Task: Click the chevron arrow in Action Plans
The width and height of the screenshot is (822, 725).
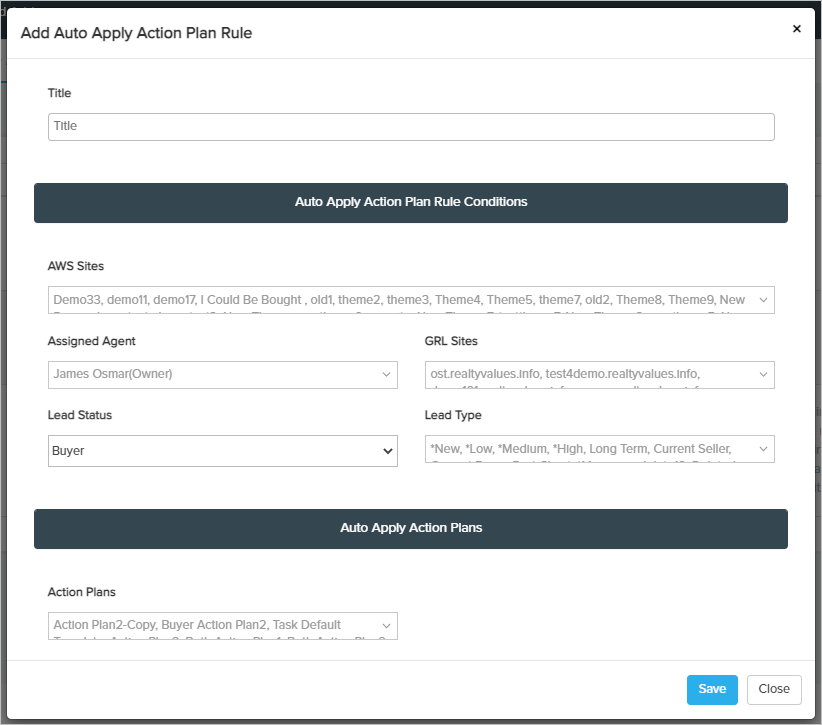Action: click(x=387, y=625)
